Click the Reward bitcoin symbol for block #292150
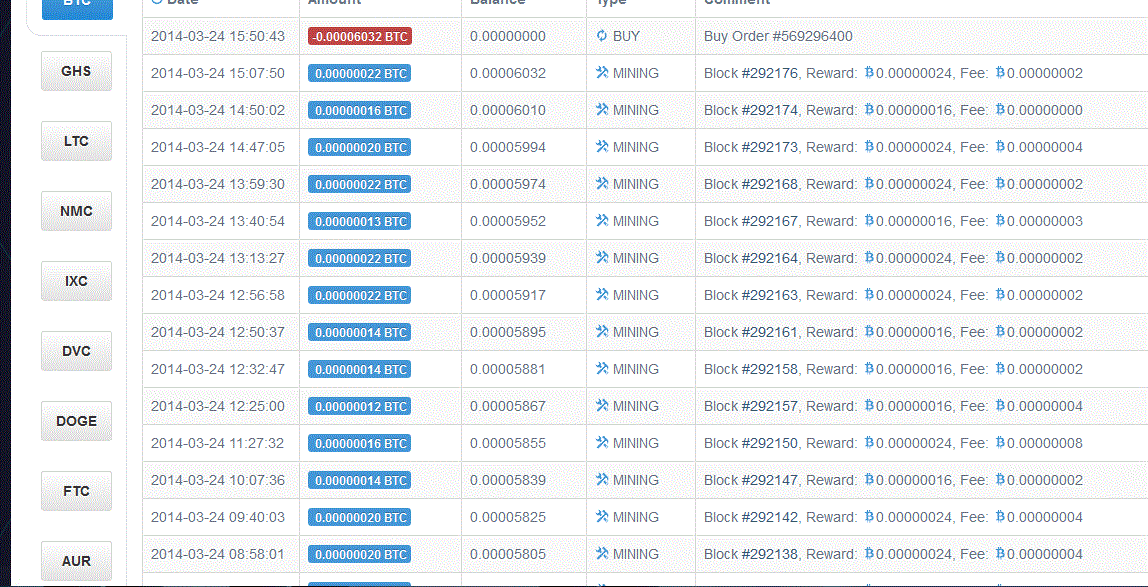The height and width of the screenshot is (587, 1148). coord(869,442)
